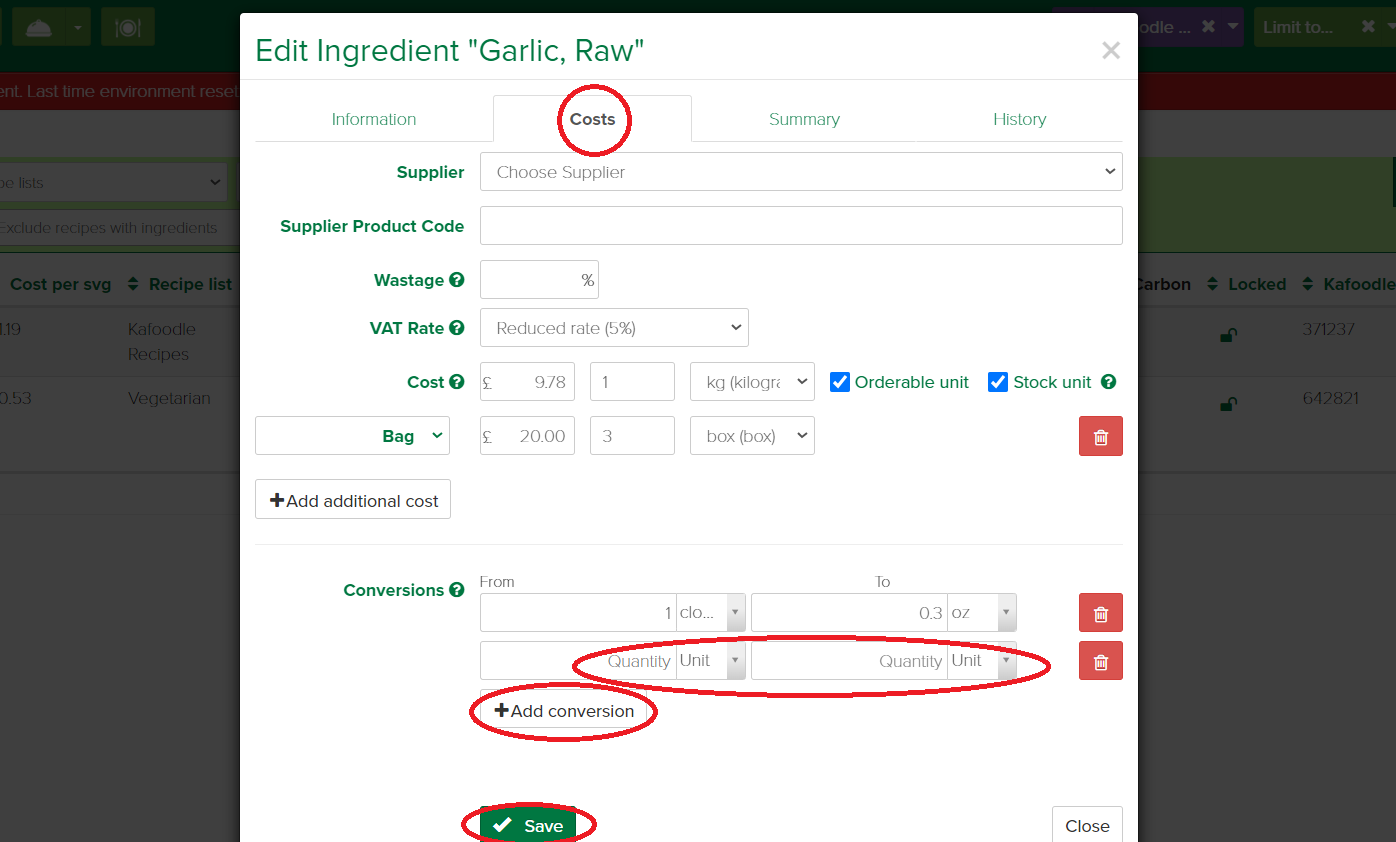Image resolution: width=1396 pixels, height=842 pixels.
Task: Open the Wastage help tooltip
Action: (x=458, y=280)
